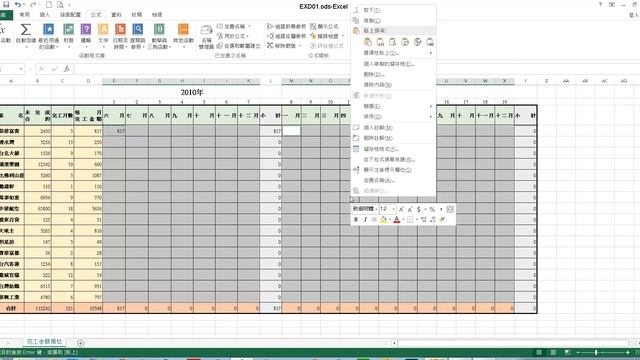Click the Paste Formulas option icon

[393, 42]
